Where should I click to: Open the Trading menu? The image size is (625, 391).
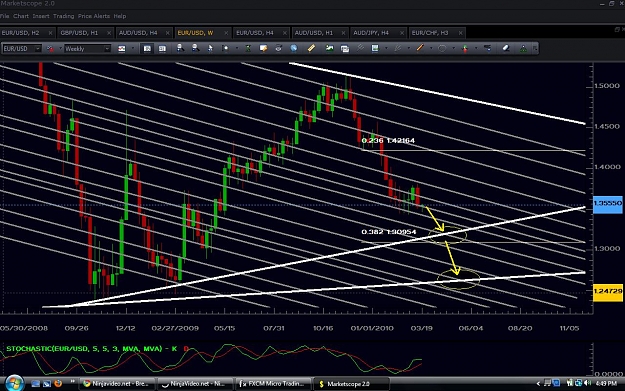63,16
